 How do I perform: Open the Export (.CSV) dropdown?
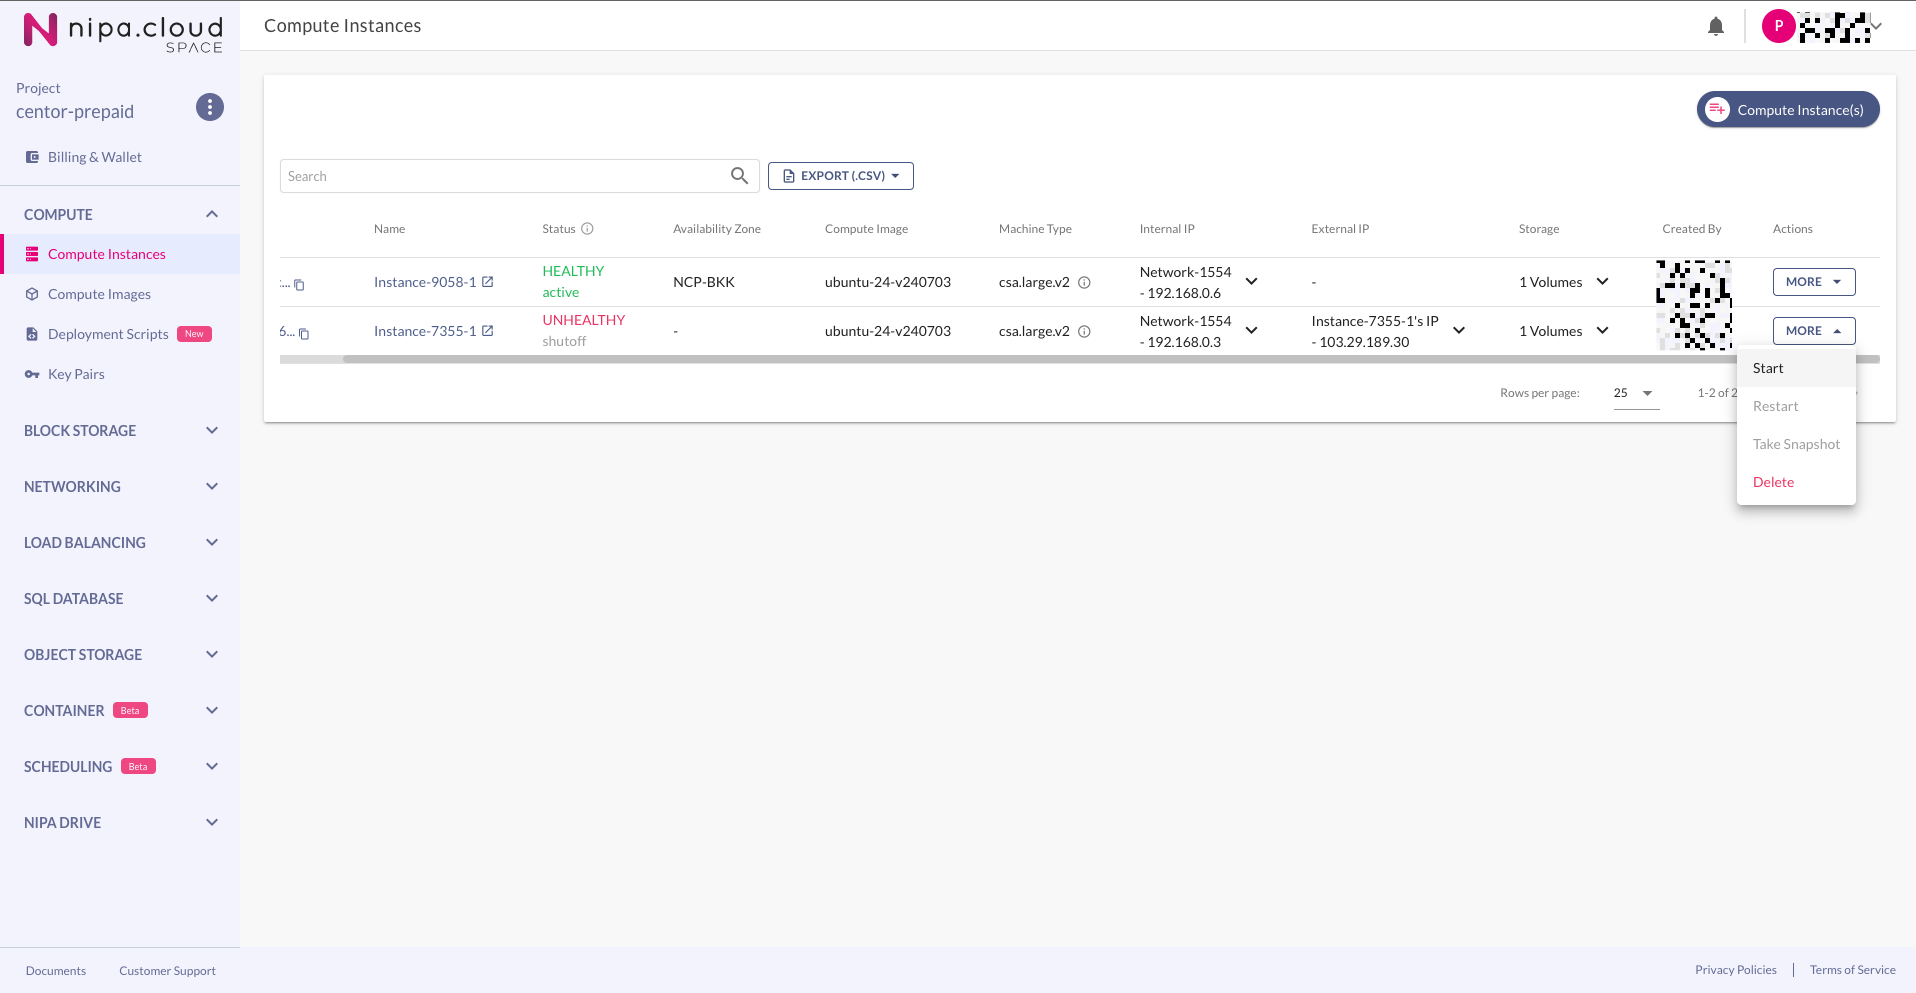841,176
